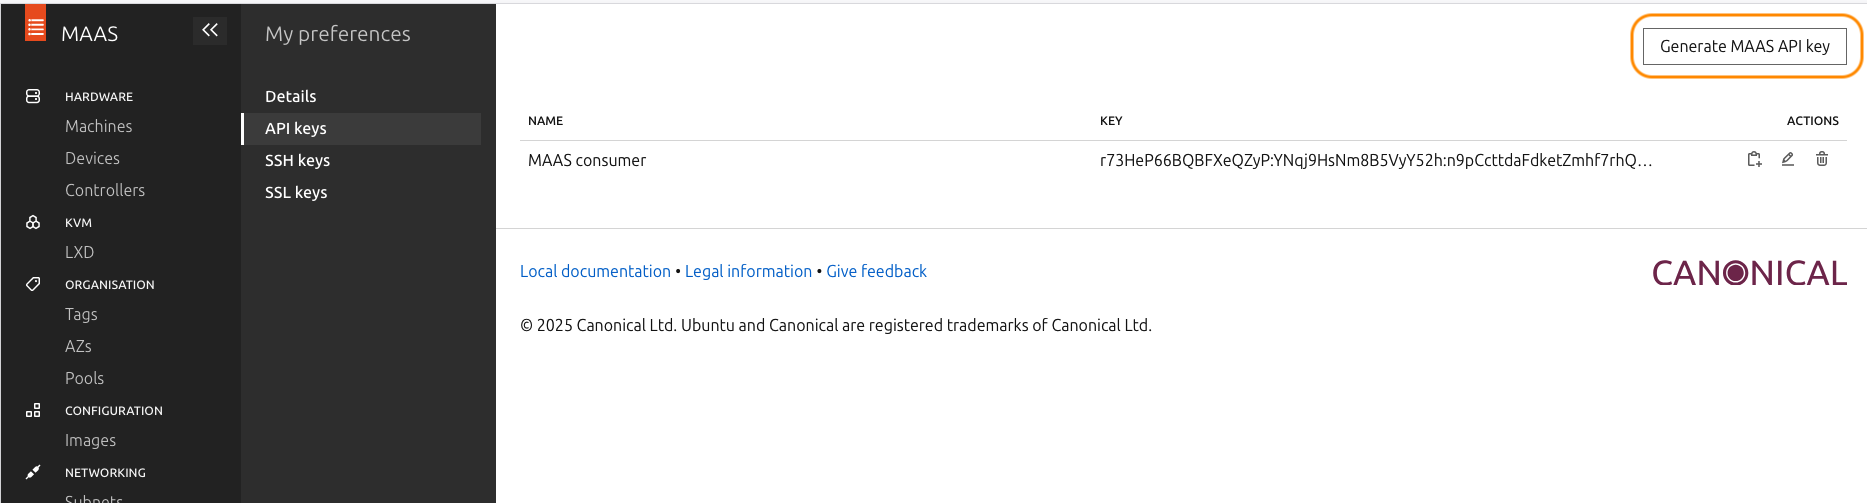This screenshot has height=503, width=1867.
Task: Delete the MAAS consumer API key
Action: coord(1822,159)
